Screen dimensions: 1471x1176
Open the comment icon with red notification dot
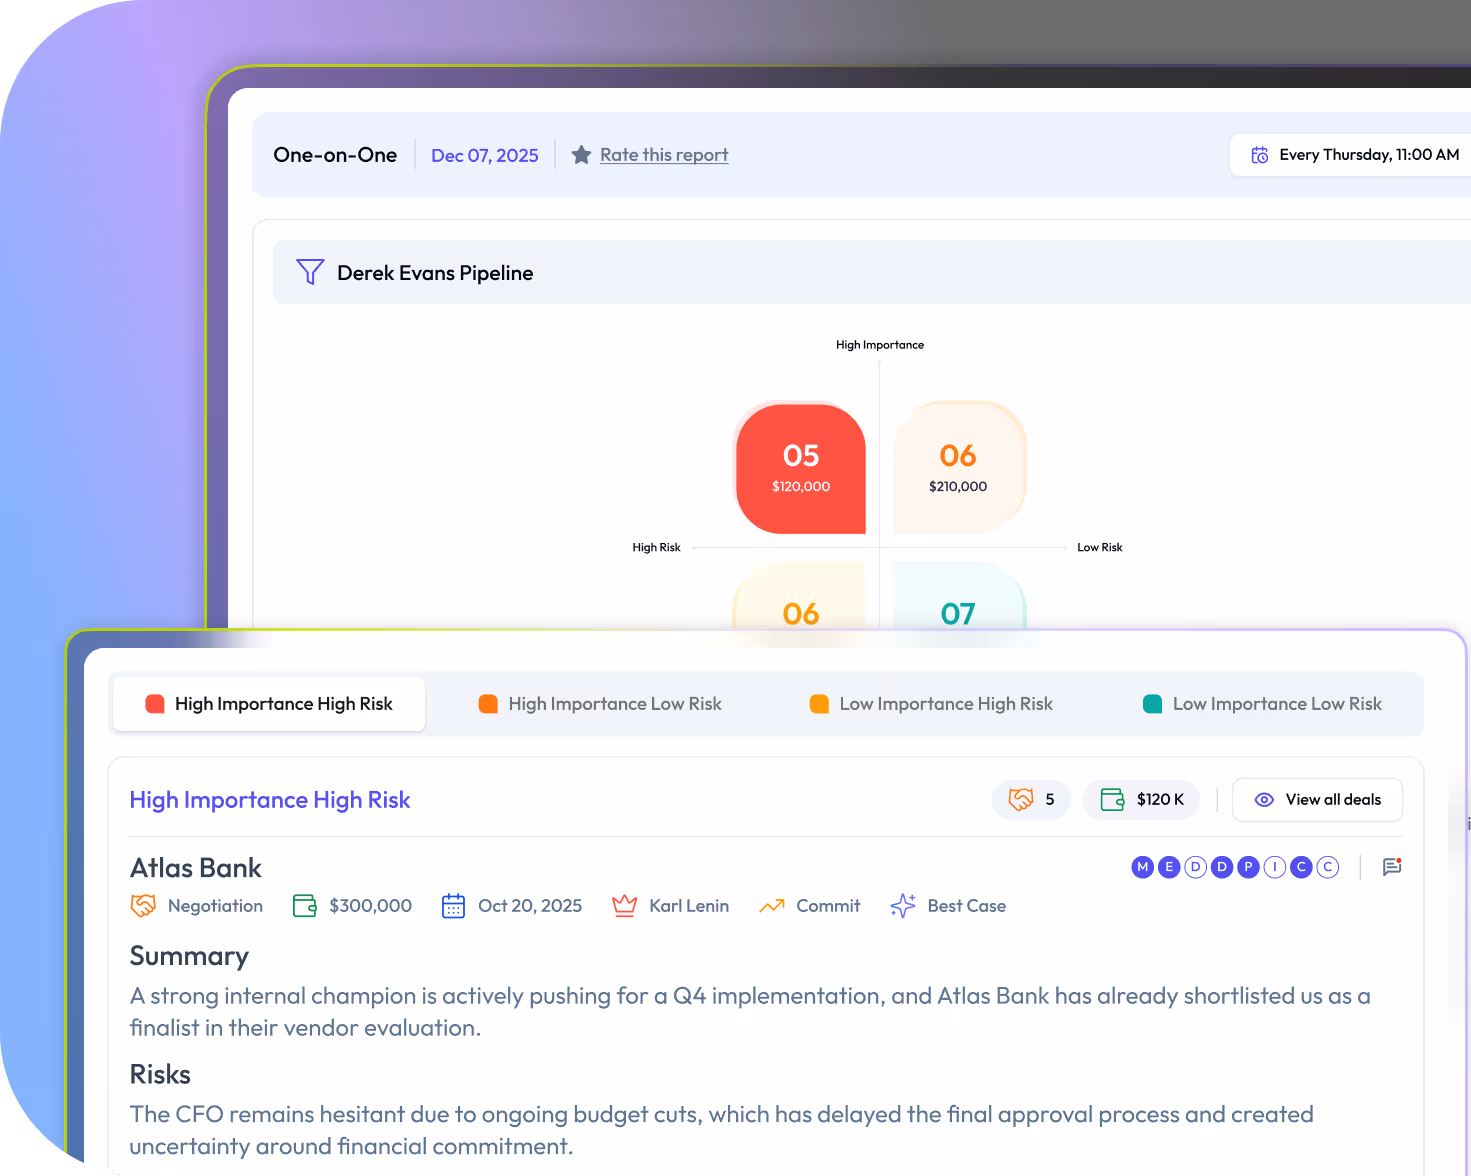point(1392,867)
